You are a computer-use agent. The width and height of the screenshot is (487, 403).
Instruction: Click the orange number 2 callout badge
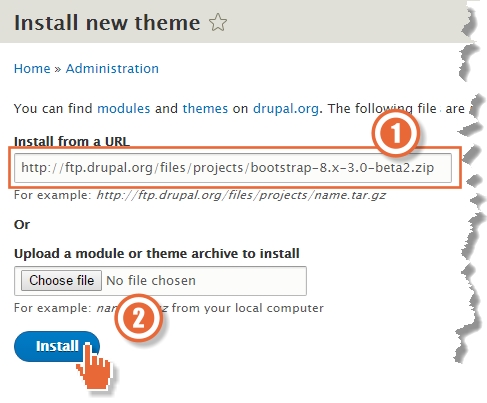(138, 318)
